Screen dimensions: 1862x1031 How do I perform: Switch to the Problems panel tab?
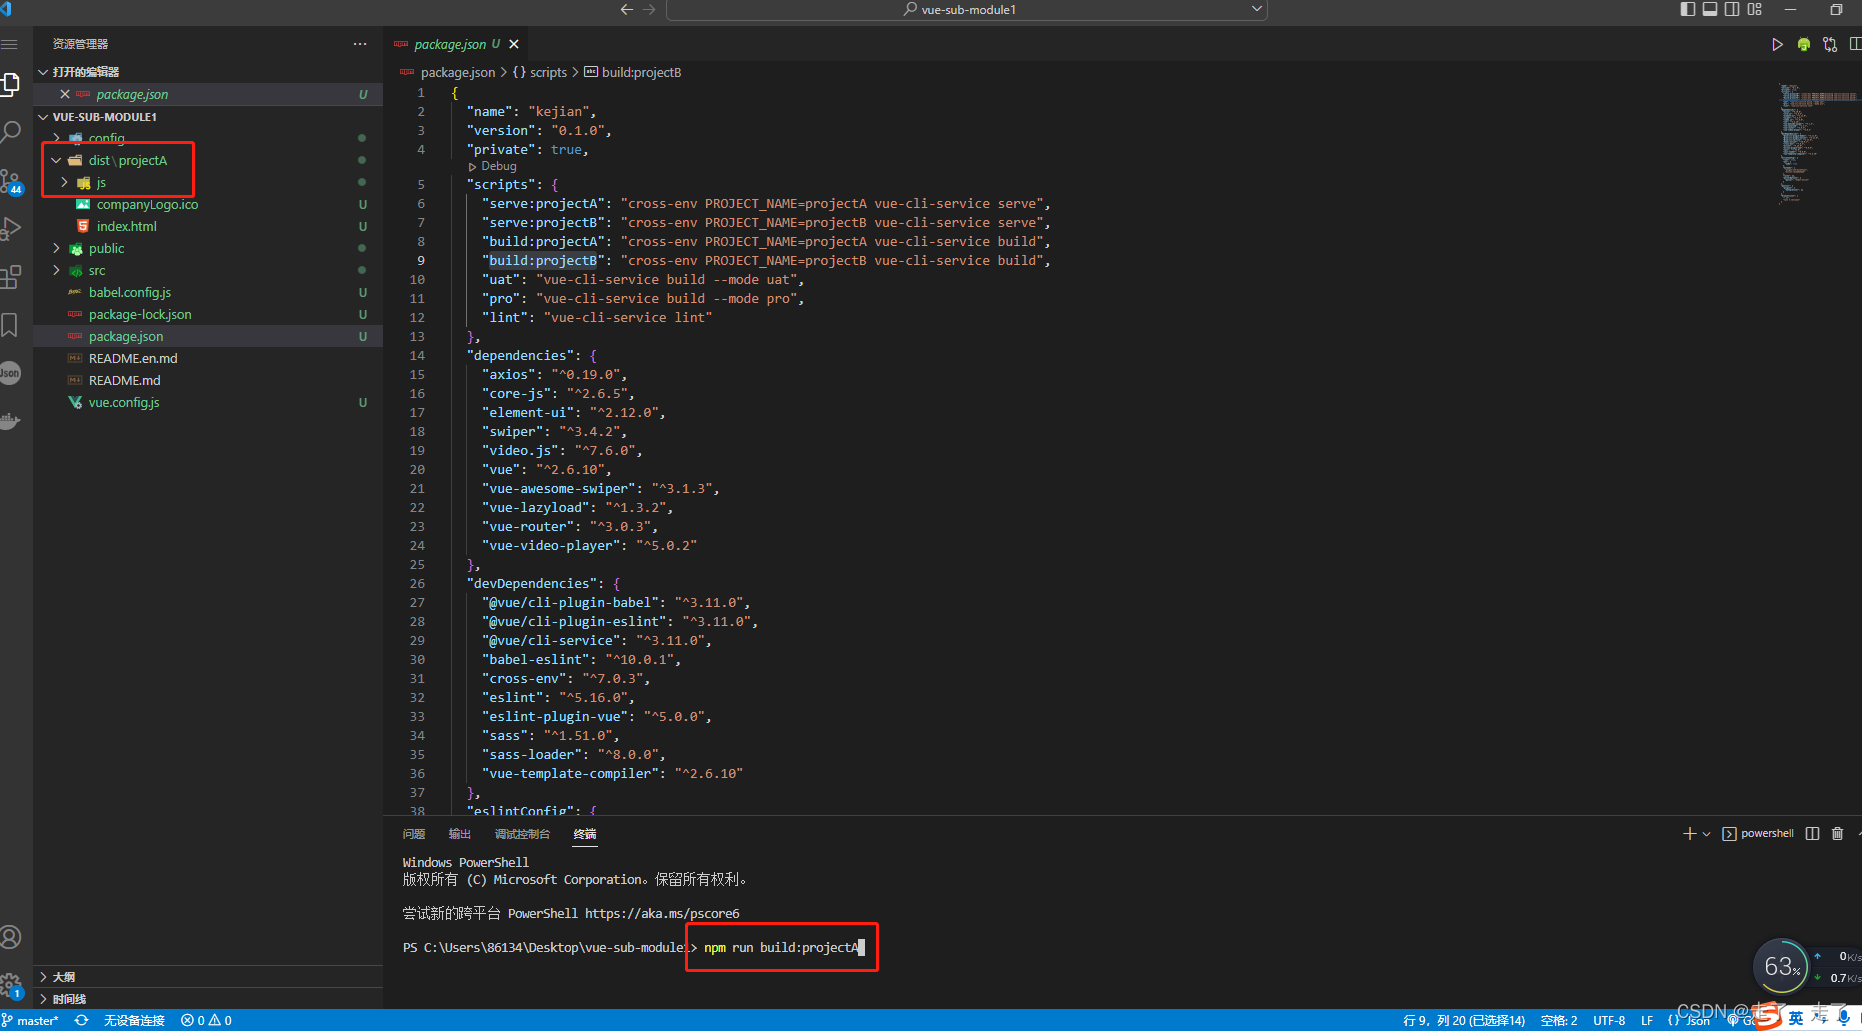point(414,834)
